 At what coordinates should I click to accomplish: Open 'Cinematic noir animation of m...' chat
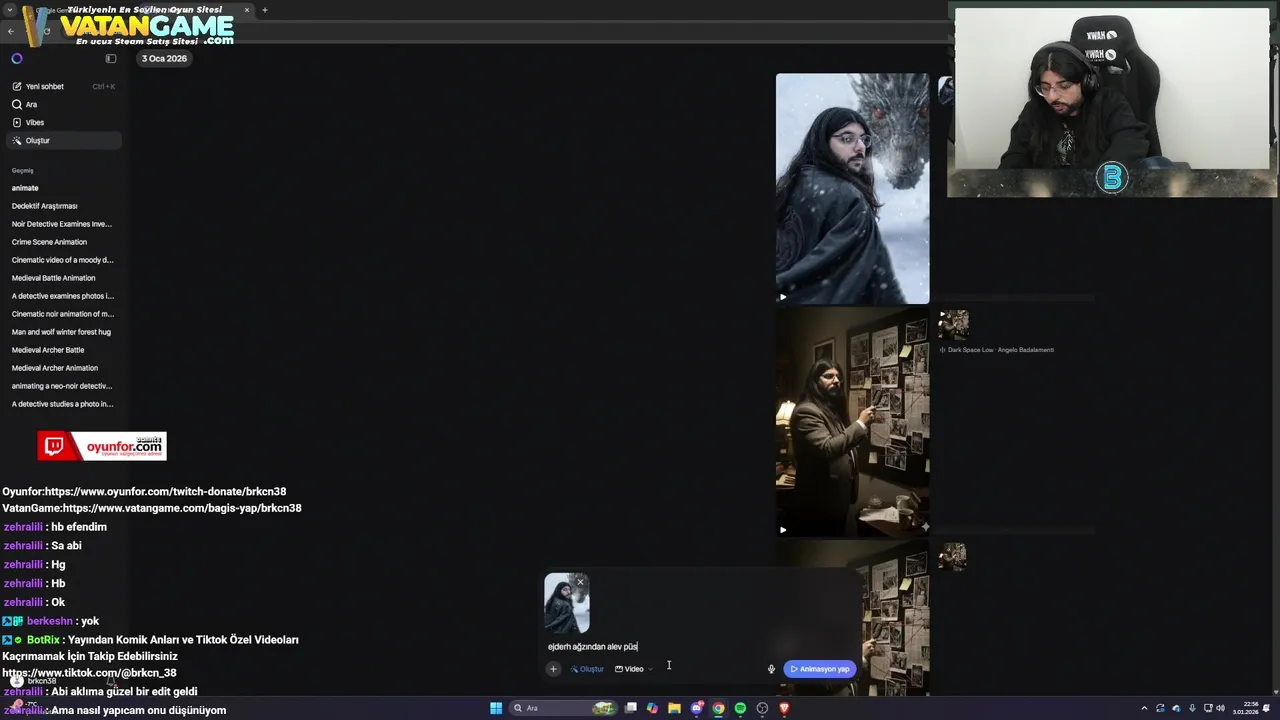pos(63,314)
